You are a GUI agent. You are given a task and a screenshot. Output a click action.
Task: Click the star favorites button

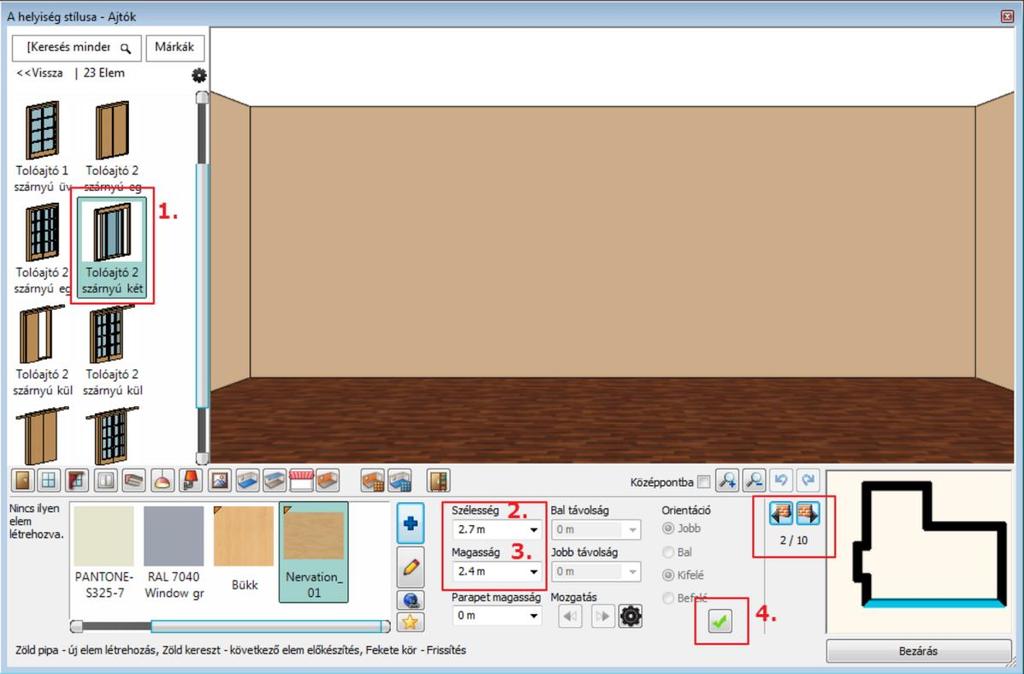pos(411,622)
